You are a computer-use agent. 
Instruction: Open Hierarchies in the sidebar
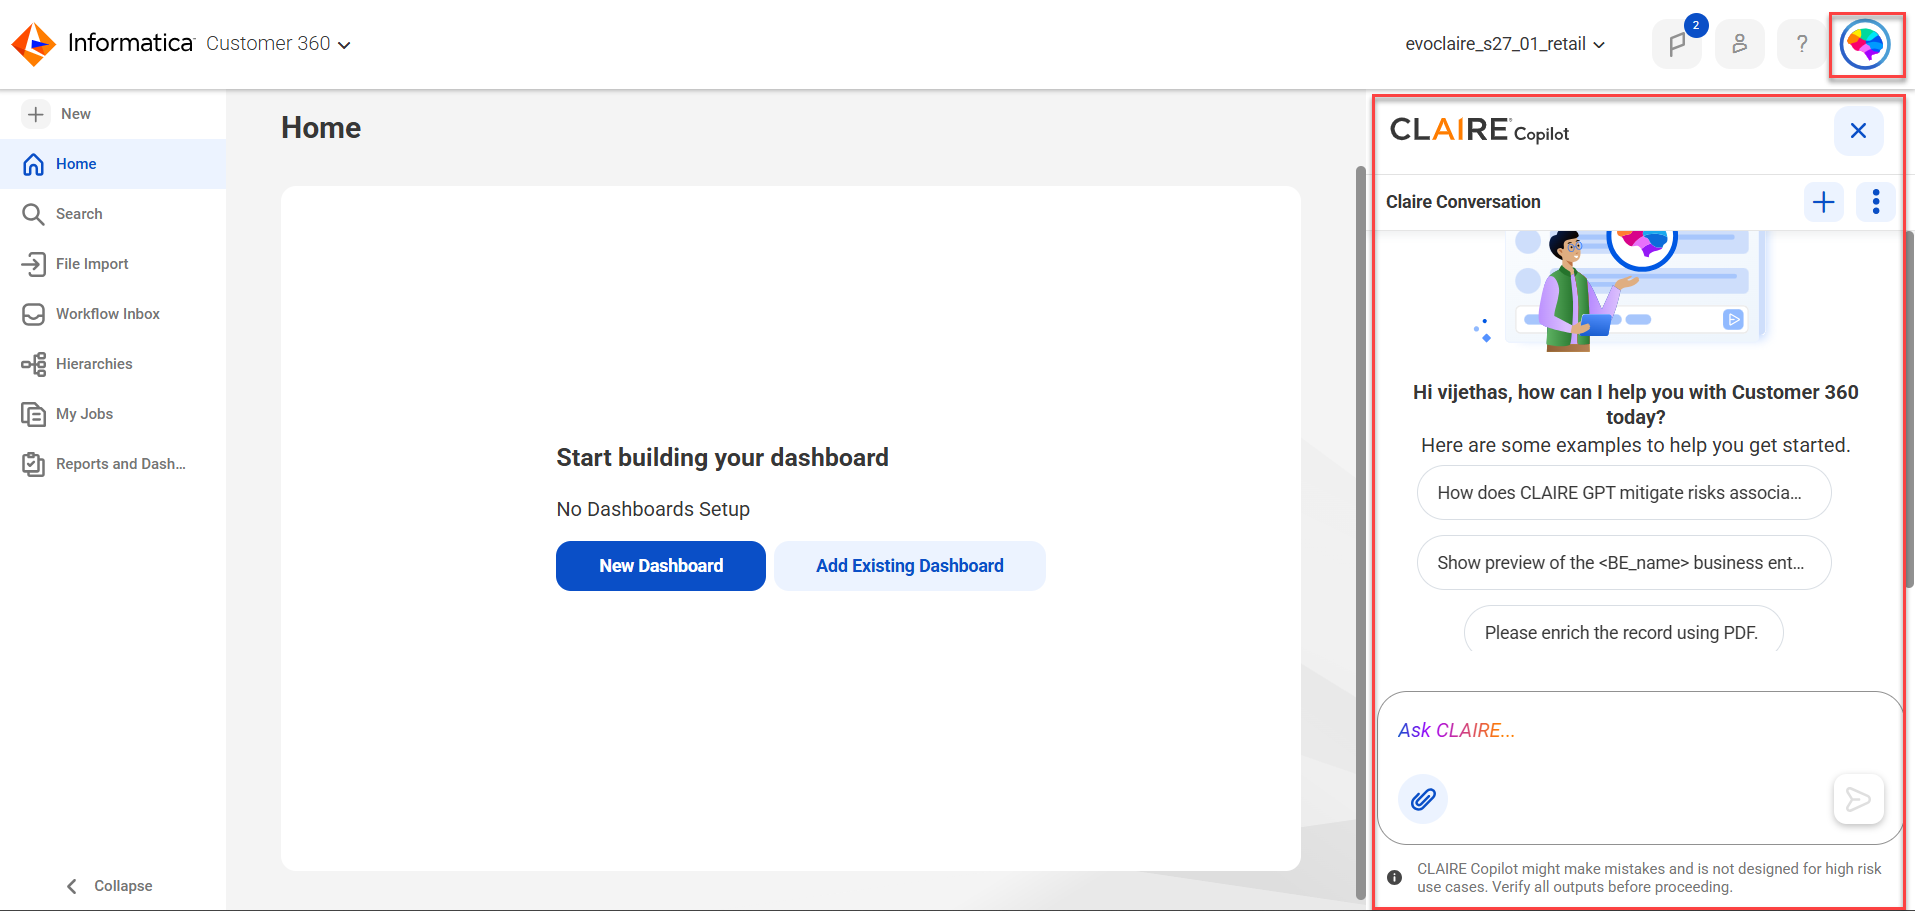113,364
